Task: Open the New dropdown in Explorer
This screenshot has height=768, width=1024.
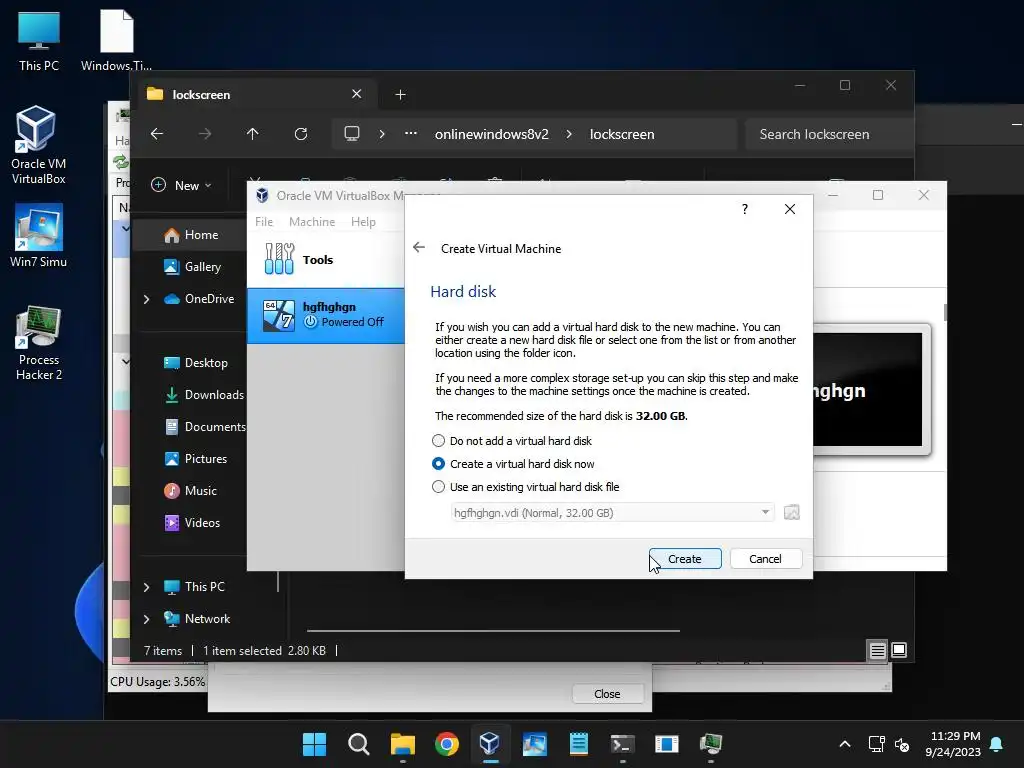Action: click(x=182, y=185)
